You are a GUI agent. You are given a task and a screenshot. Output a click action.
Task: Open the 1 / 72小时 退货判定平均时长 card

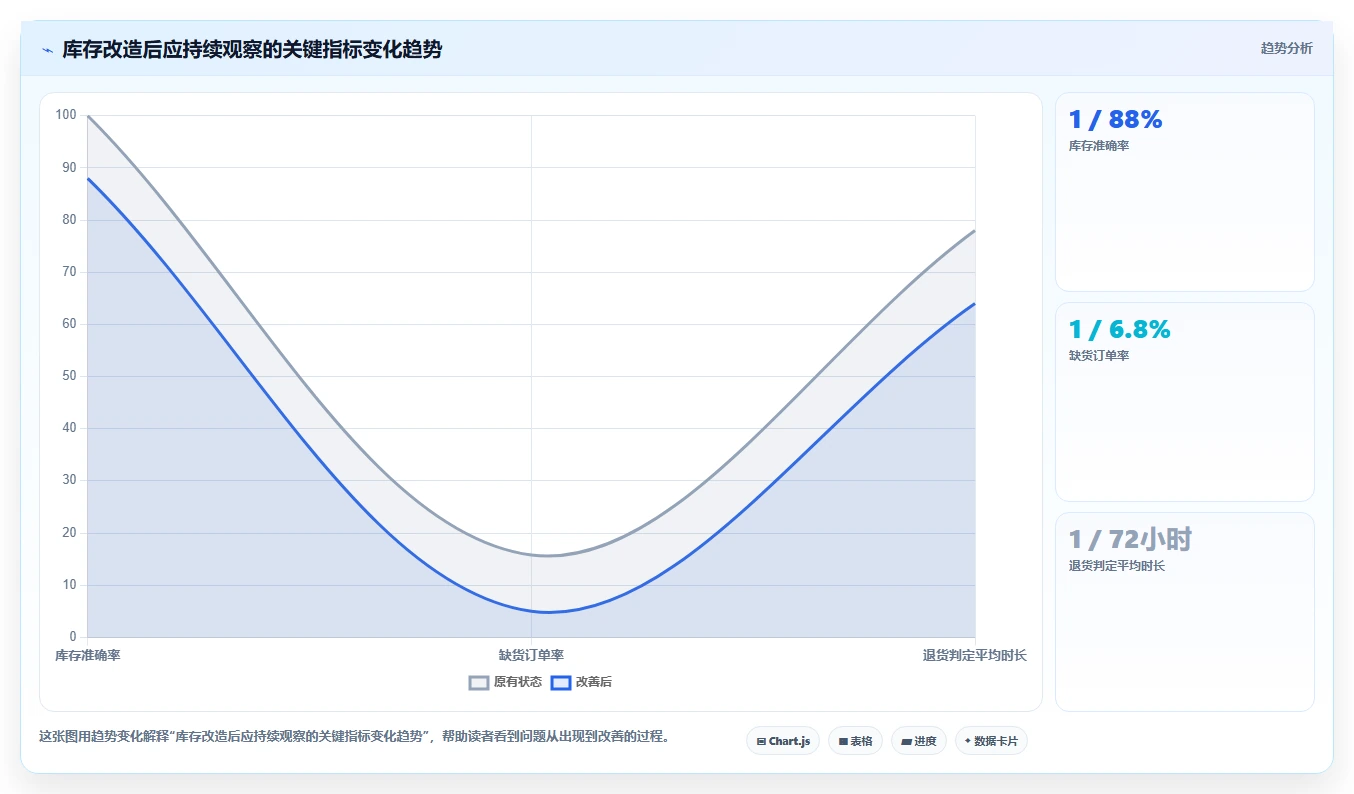tap(1184, 612)
